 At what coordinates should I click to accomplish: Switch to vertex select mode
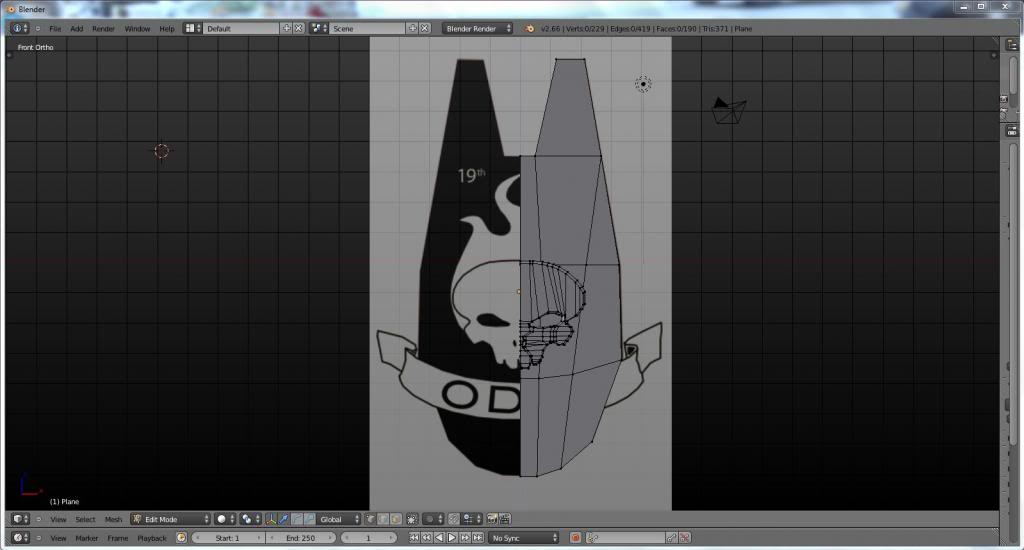click(370, 519)
